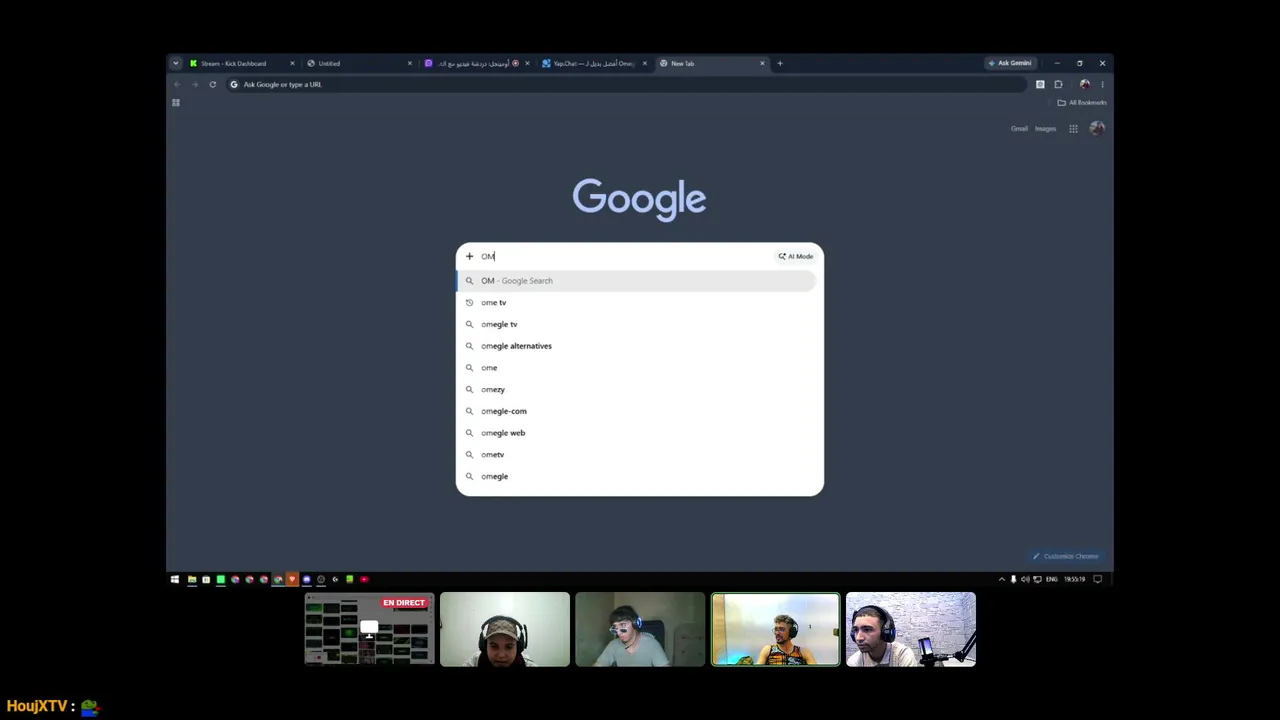Open the Discord taskbar icon

tap(306, 579)
